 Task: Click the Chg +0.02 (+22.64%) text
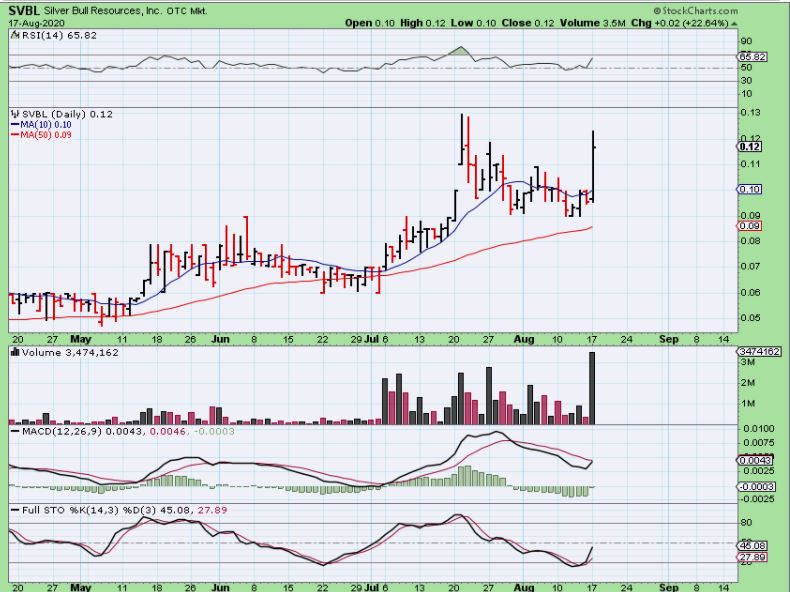pos(680,23)
